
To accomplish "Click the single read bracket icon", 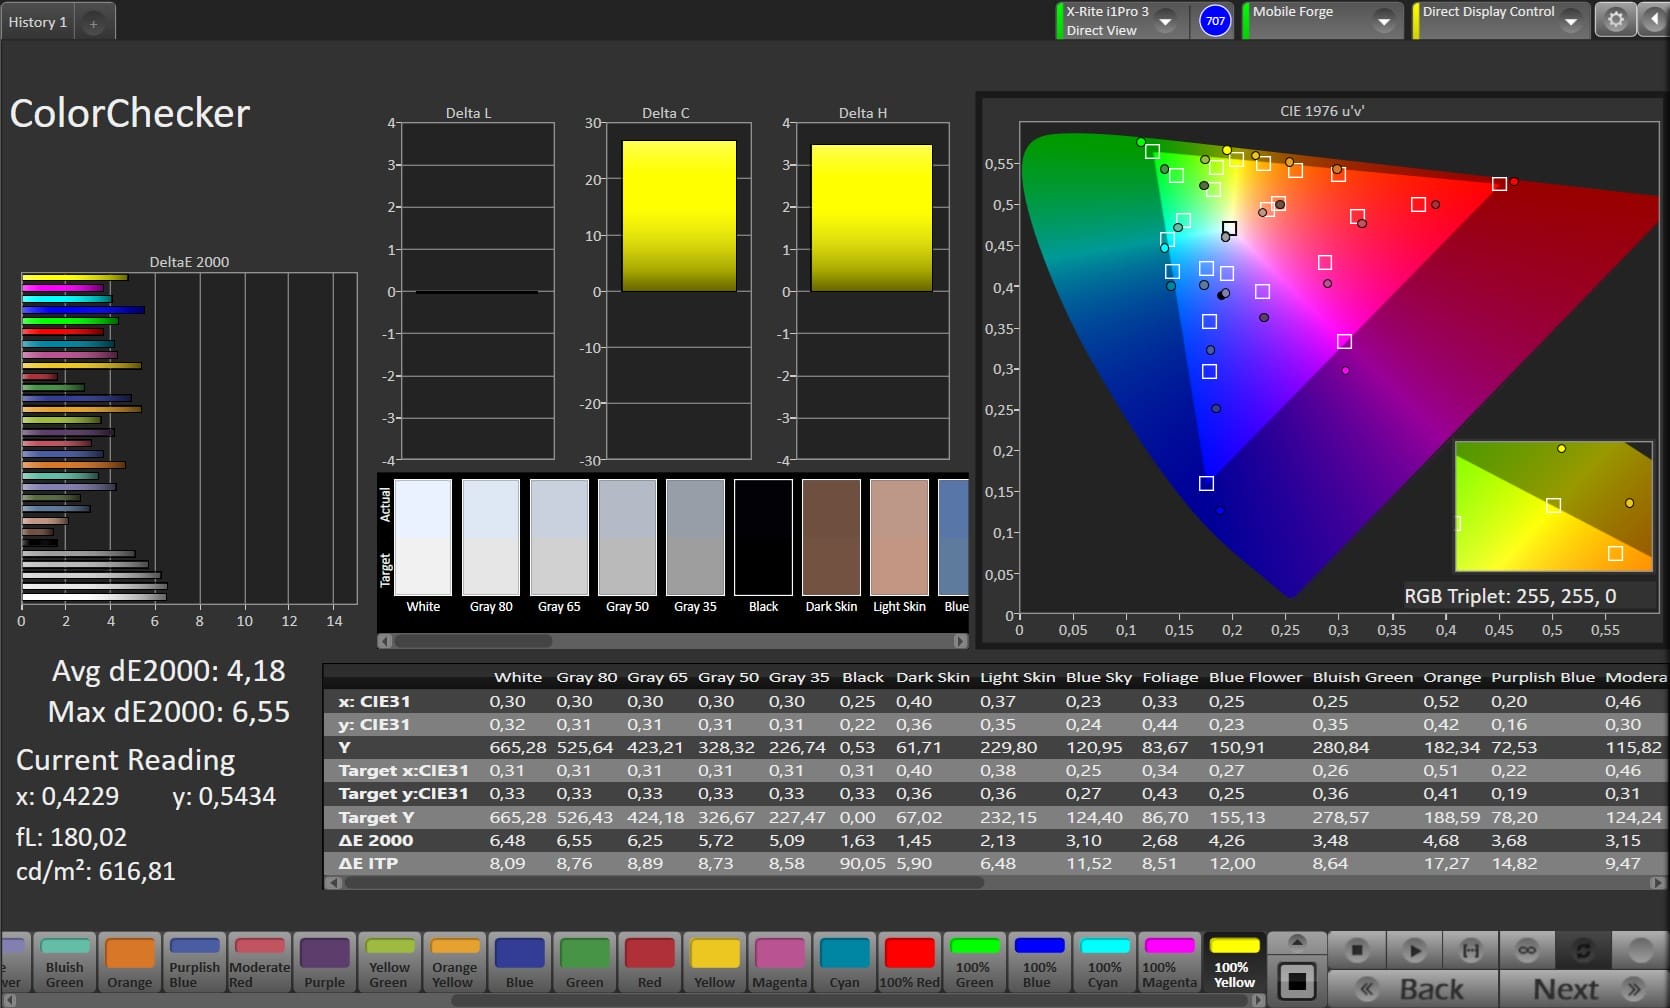I will [x=1471, y=950].
